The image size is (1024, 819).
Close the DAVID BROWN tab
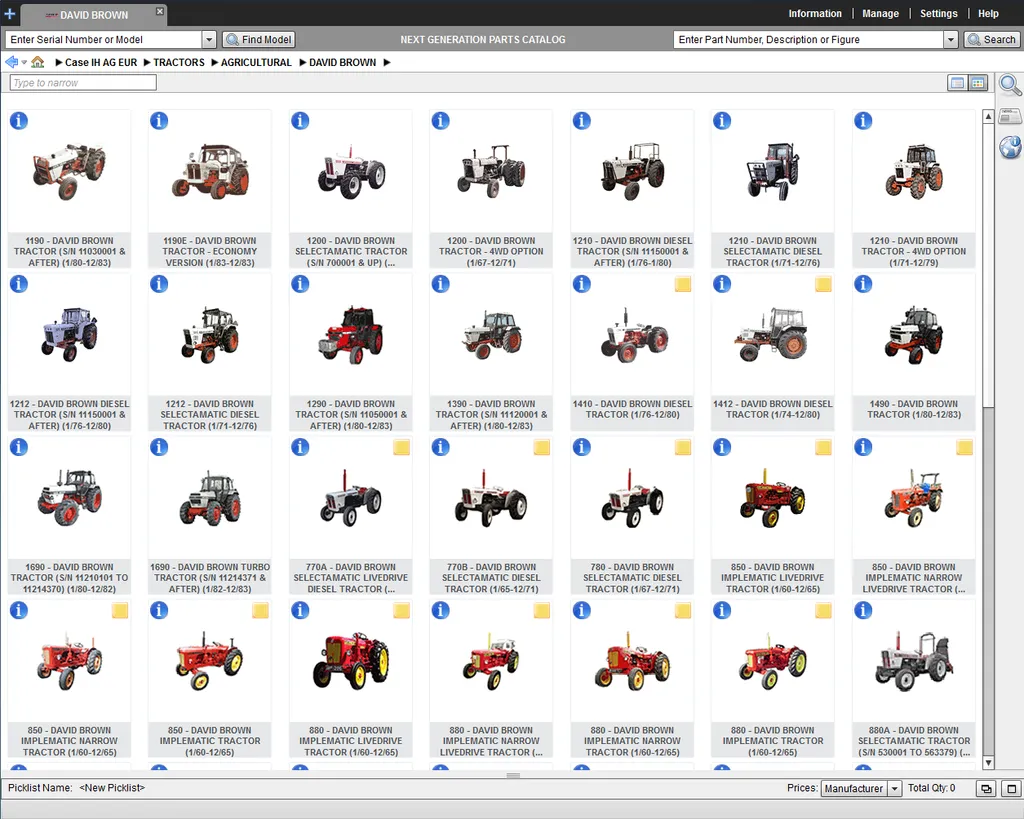(x=159, y=11)
